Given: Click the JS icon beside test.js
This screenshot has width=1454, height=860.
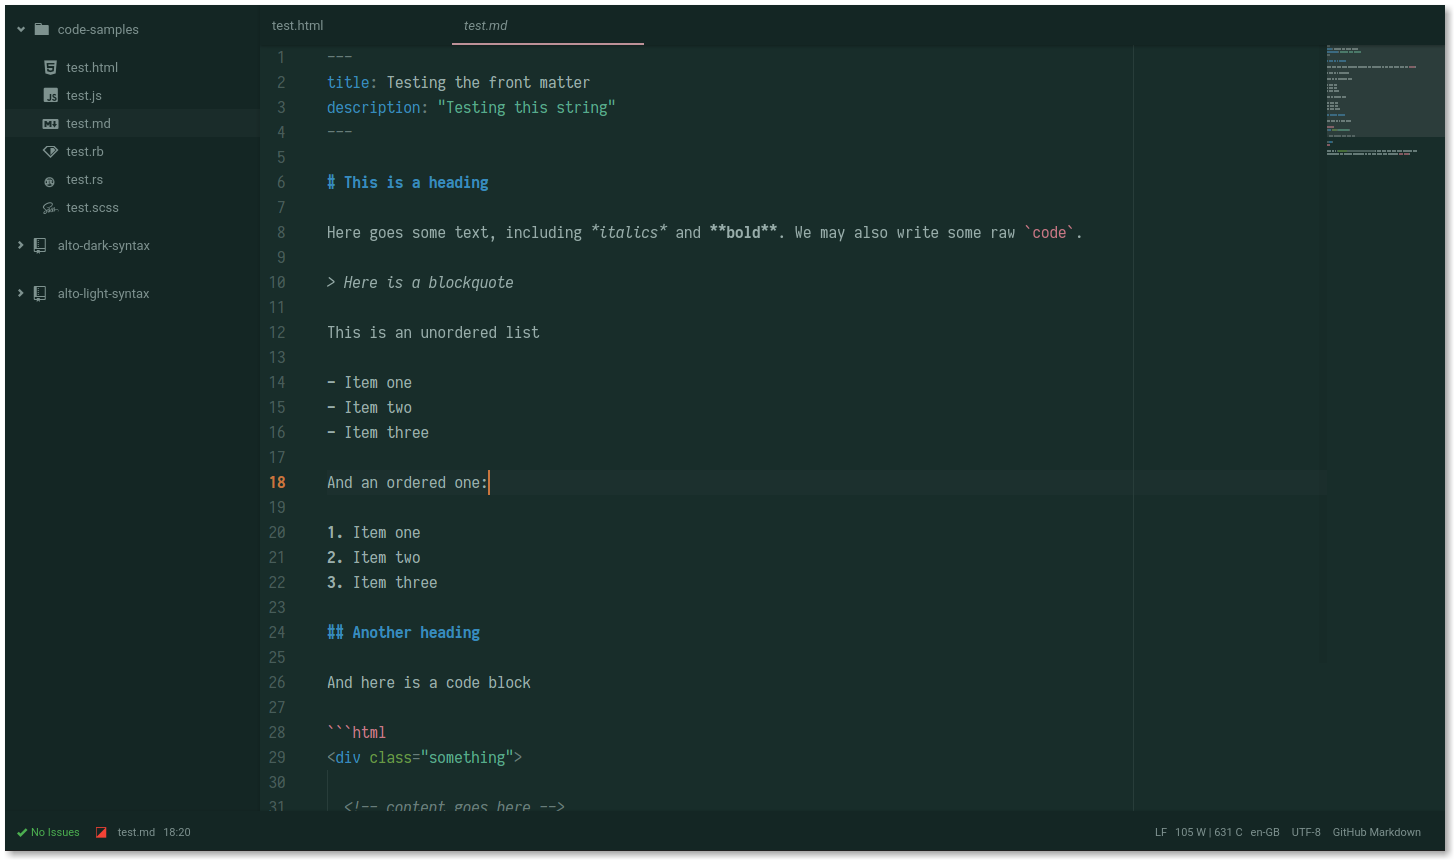Looking at the screenshot, I should pos(50,95).
